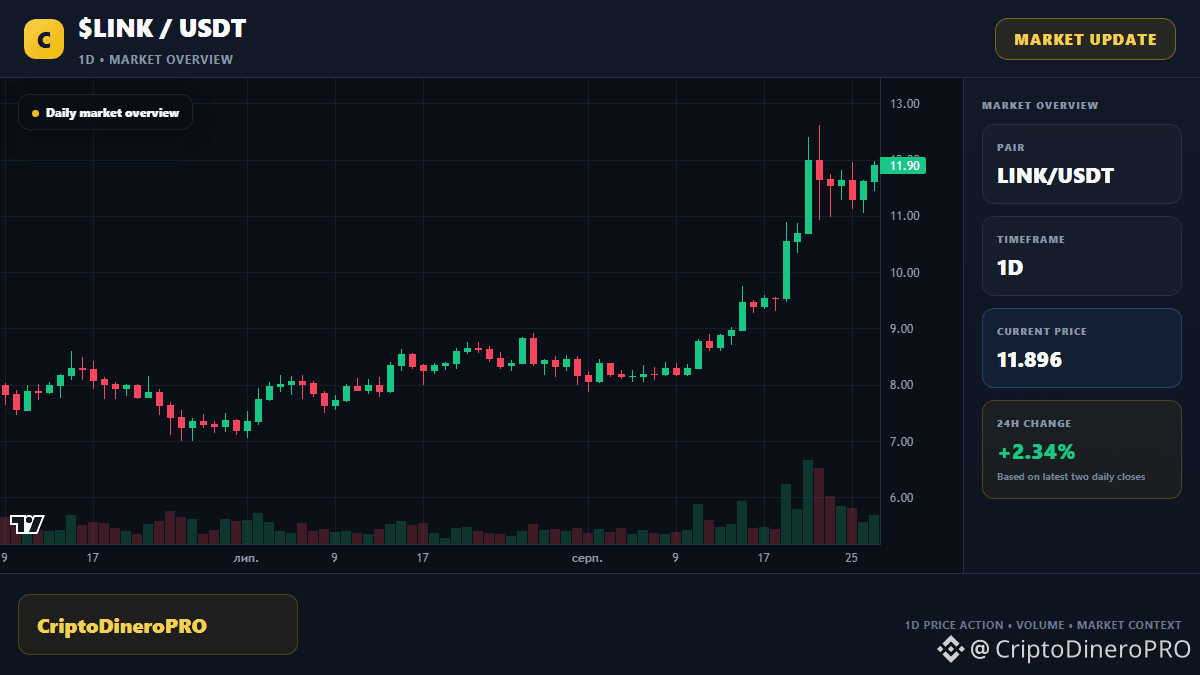Viewport: 1200px width, 675px height.
Task: Click the 11.00 price axis label
Action: tap(904, 216)
